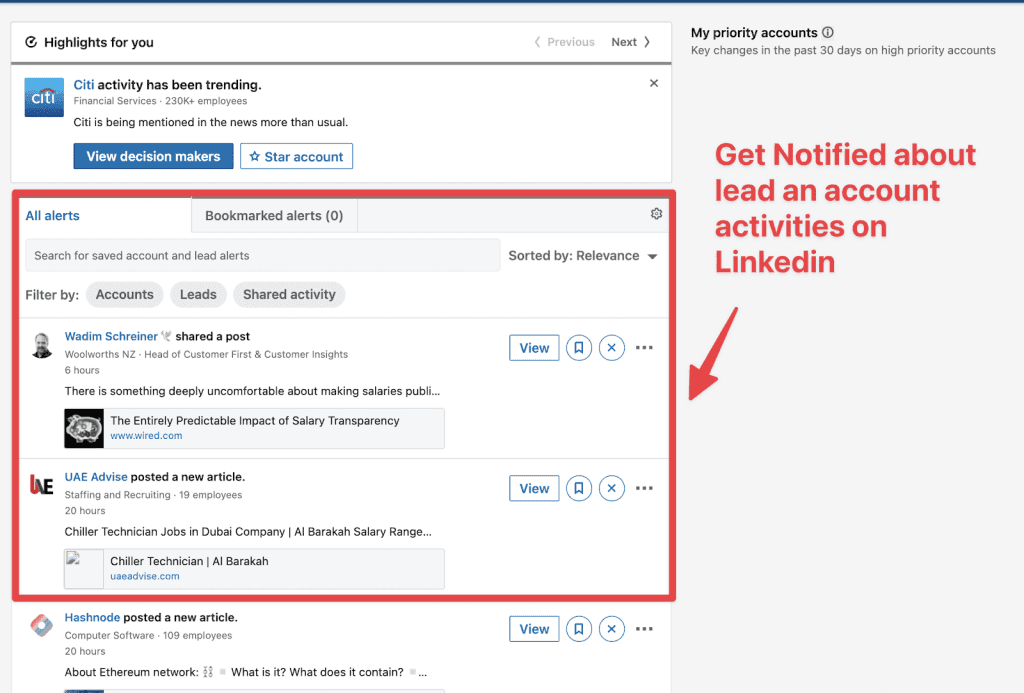The image size is (1024, 693).
Task: Open alert settings gear icon
Action: 656,214
